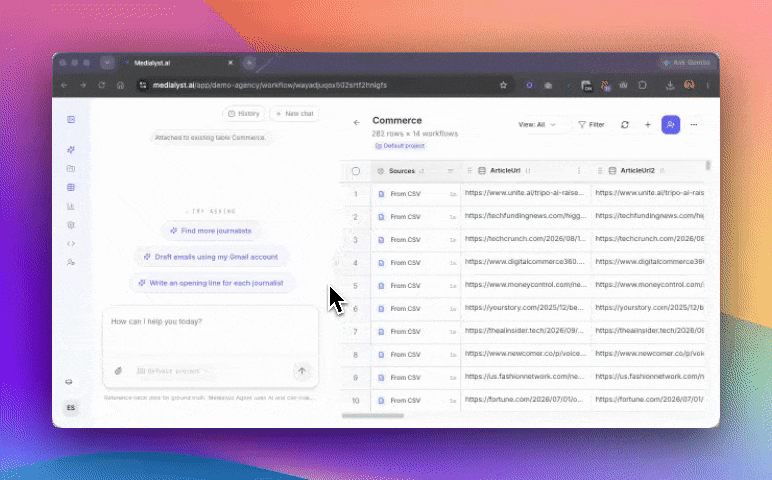Send the chat message with arrow button
The height and width of the screenshot is (480, 772).
pos(302,371)
